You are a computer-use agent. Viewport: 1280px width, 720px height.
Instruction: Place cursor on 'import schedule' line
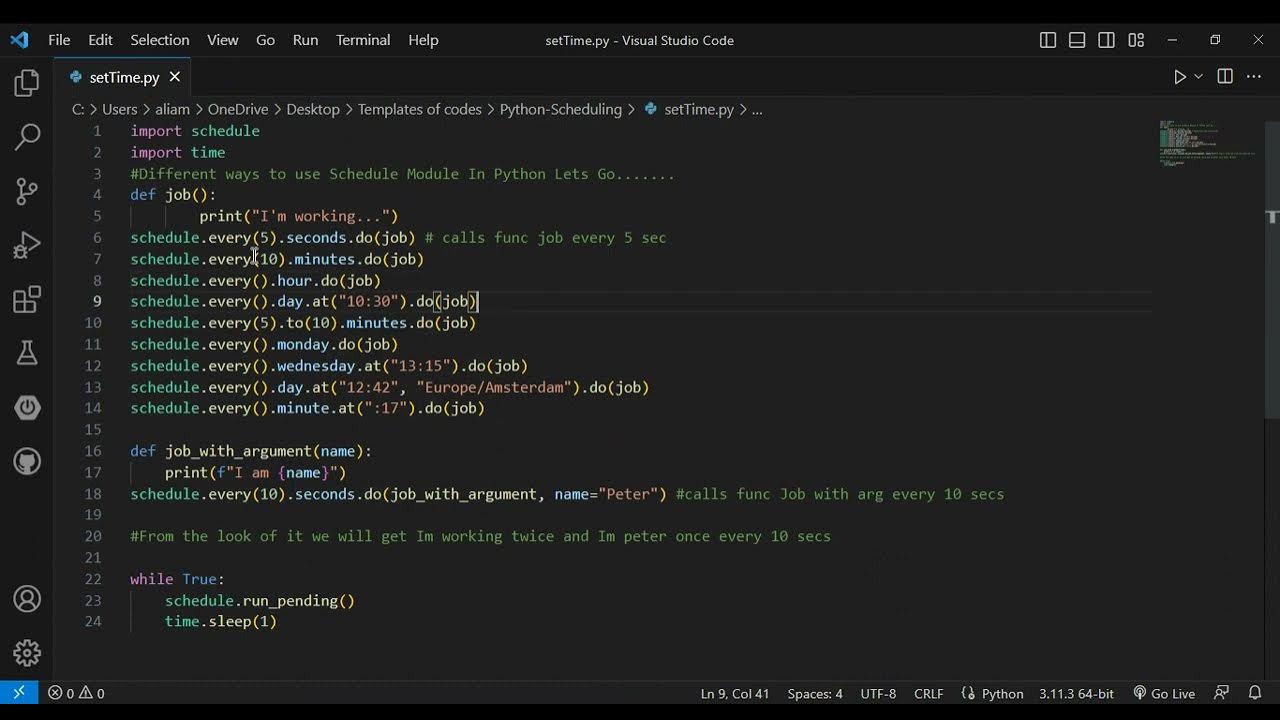(x=195, y=131)
